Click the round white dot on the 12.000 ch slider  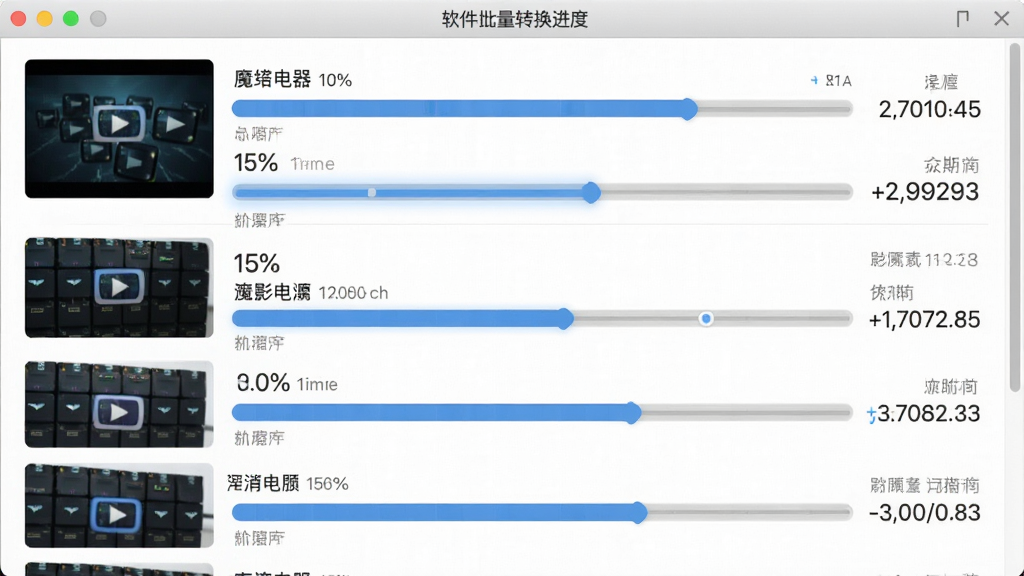pos(706,319)
